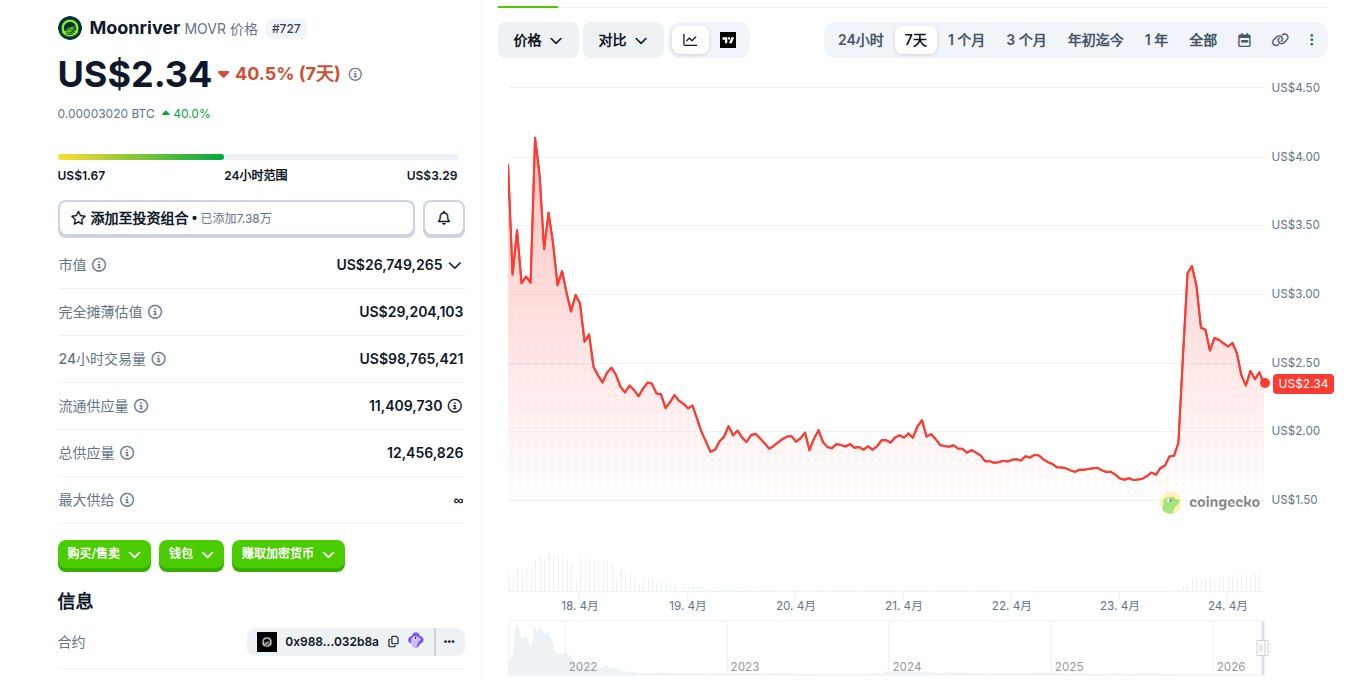
Task: Show info for the 7-day change
Action: [355, 74]
